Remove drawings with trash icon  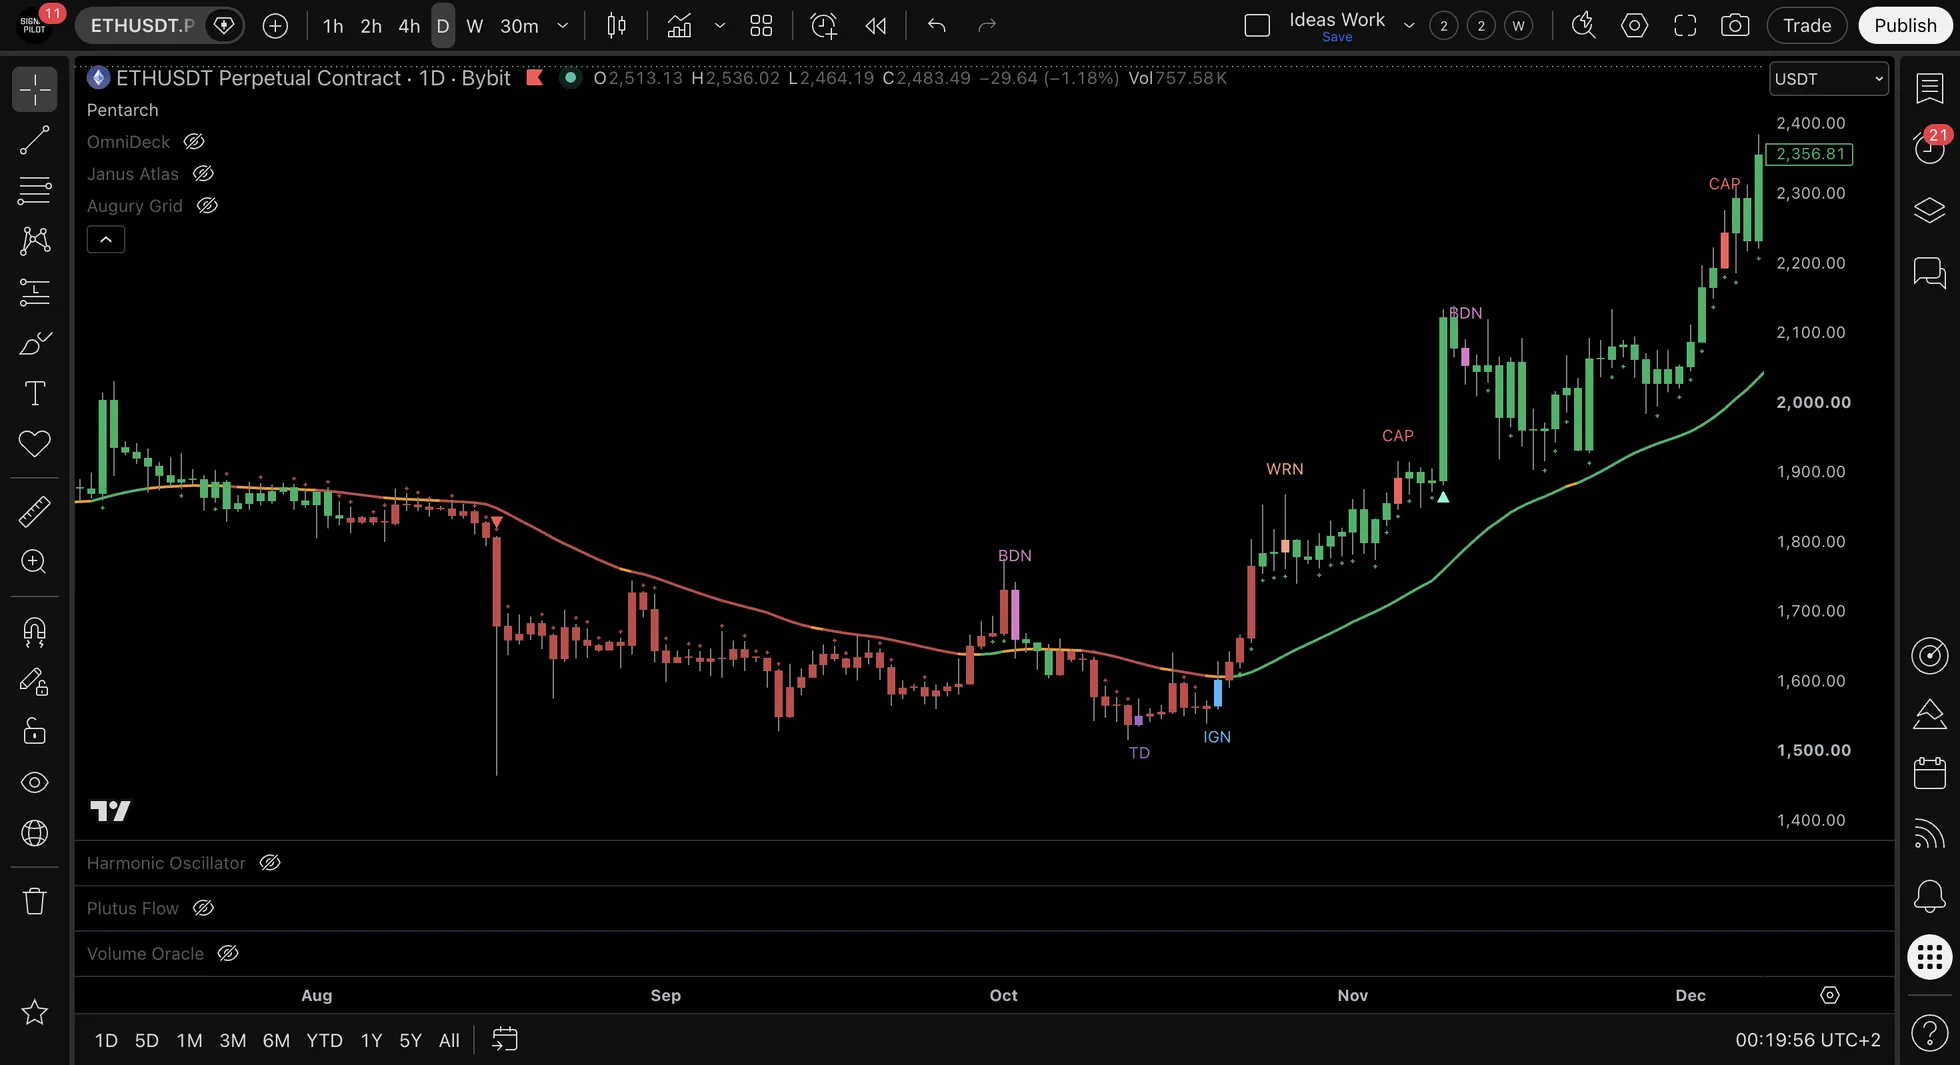coord(34,901)
